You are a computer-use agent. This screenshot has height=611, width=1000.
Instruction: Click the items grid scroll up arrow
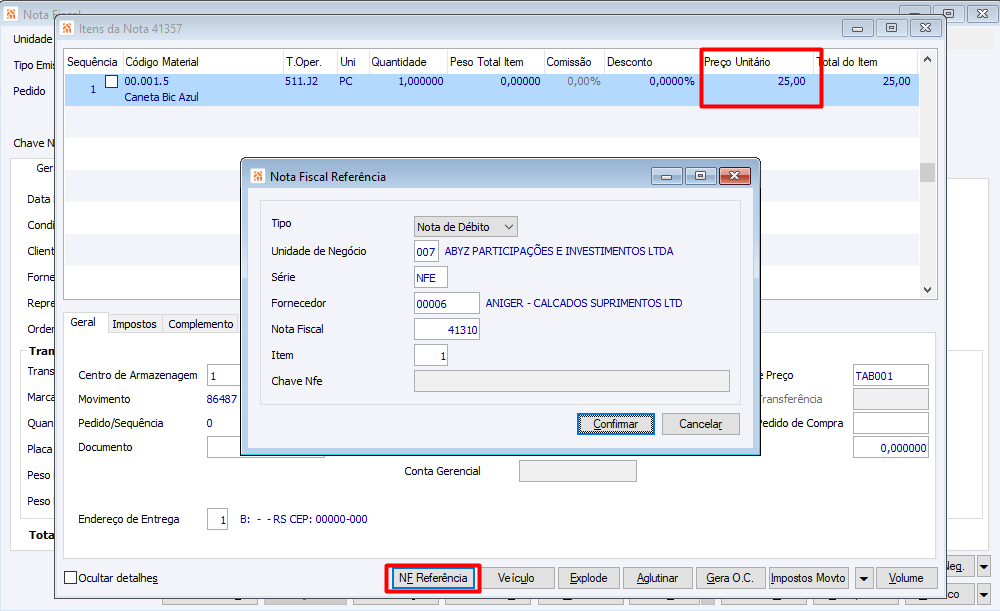point(927,59)
